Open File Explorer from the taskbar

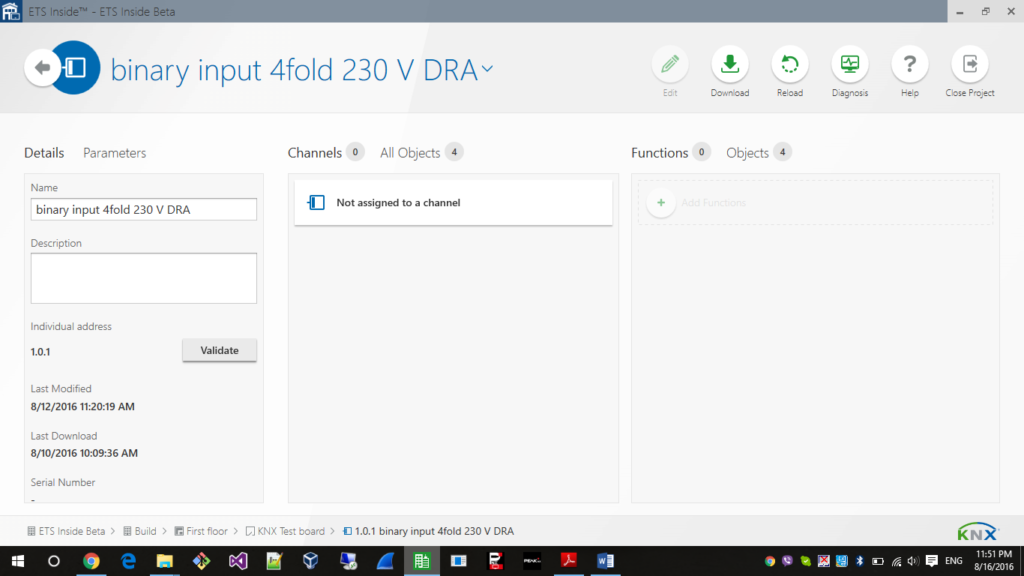[x=165, y=561]
